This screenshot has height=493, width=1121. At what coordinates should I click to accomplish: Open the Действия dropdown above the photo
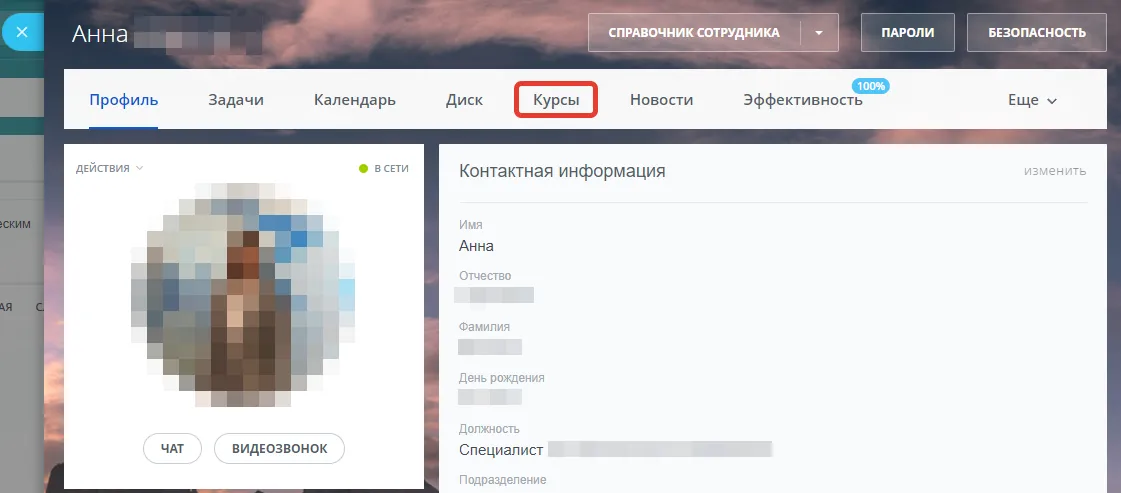(x=109, y=168)
